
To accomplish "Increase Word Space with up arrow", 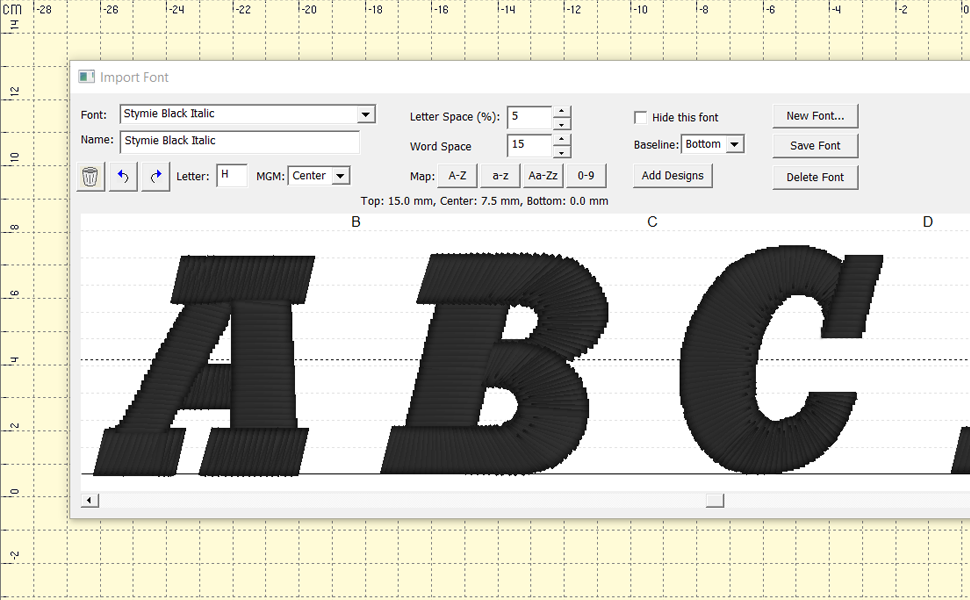I will pos(561,140).
